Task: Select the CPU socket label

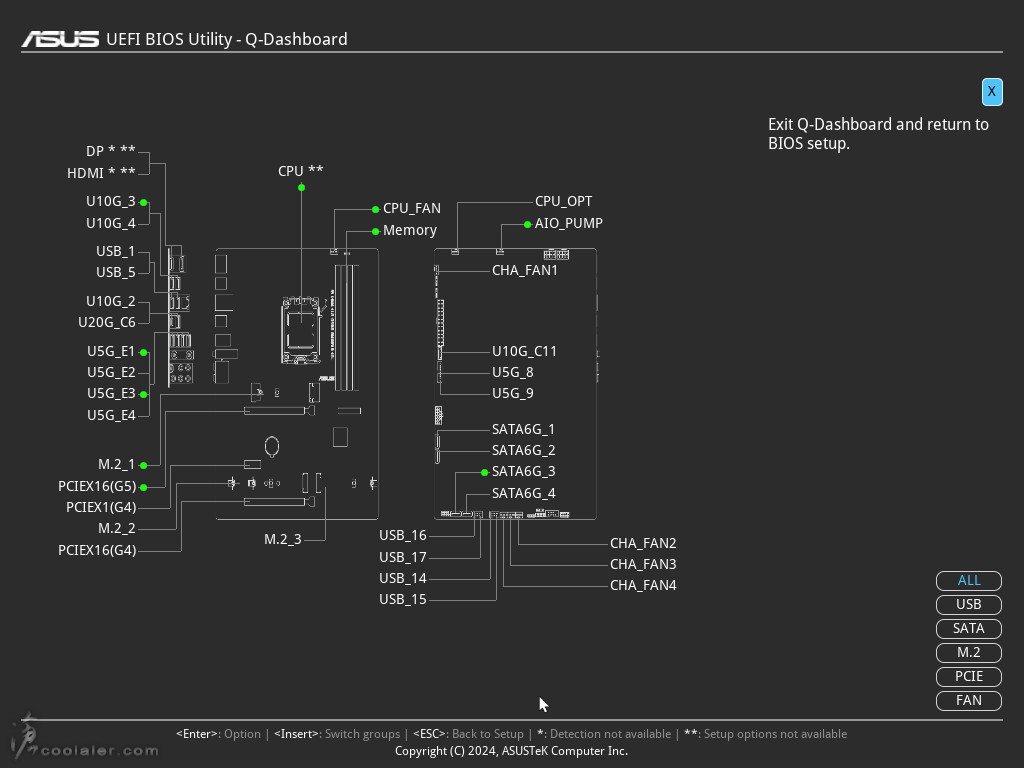Action: [300, 171]
